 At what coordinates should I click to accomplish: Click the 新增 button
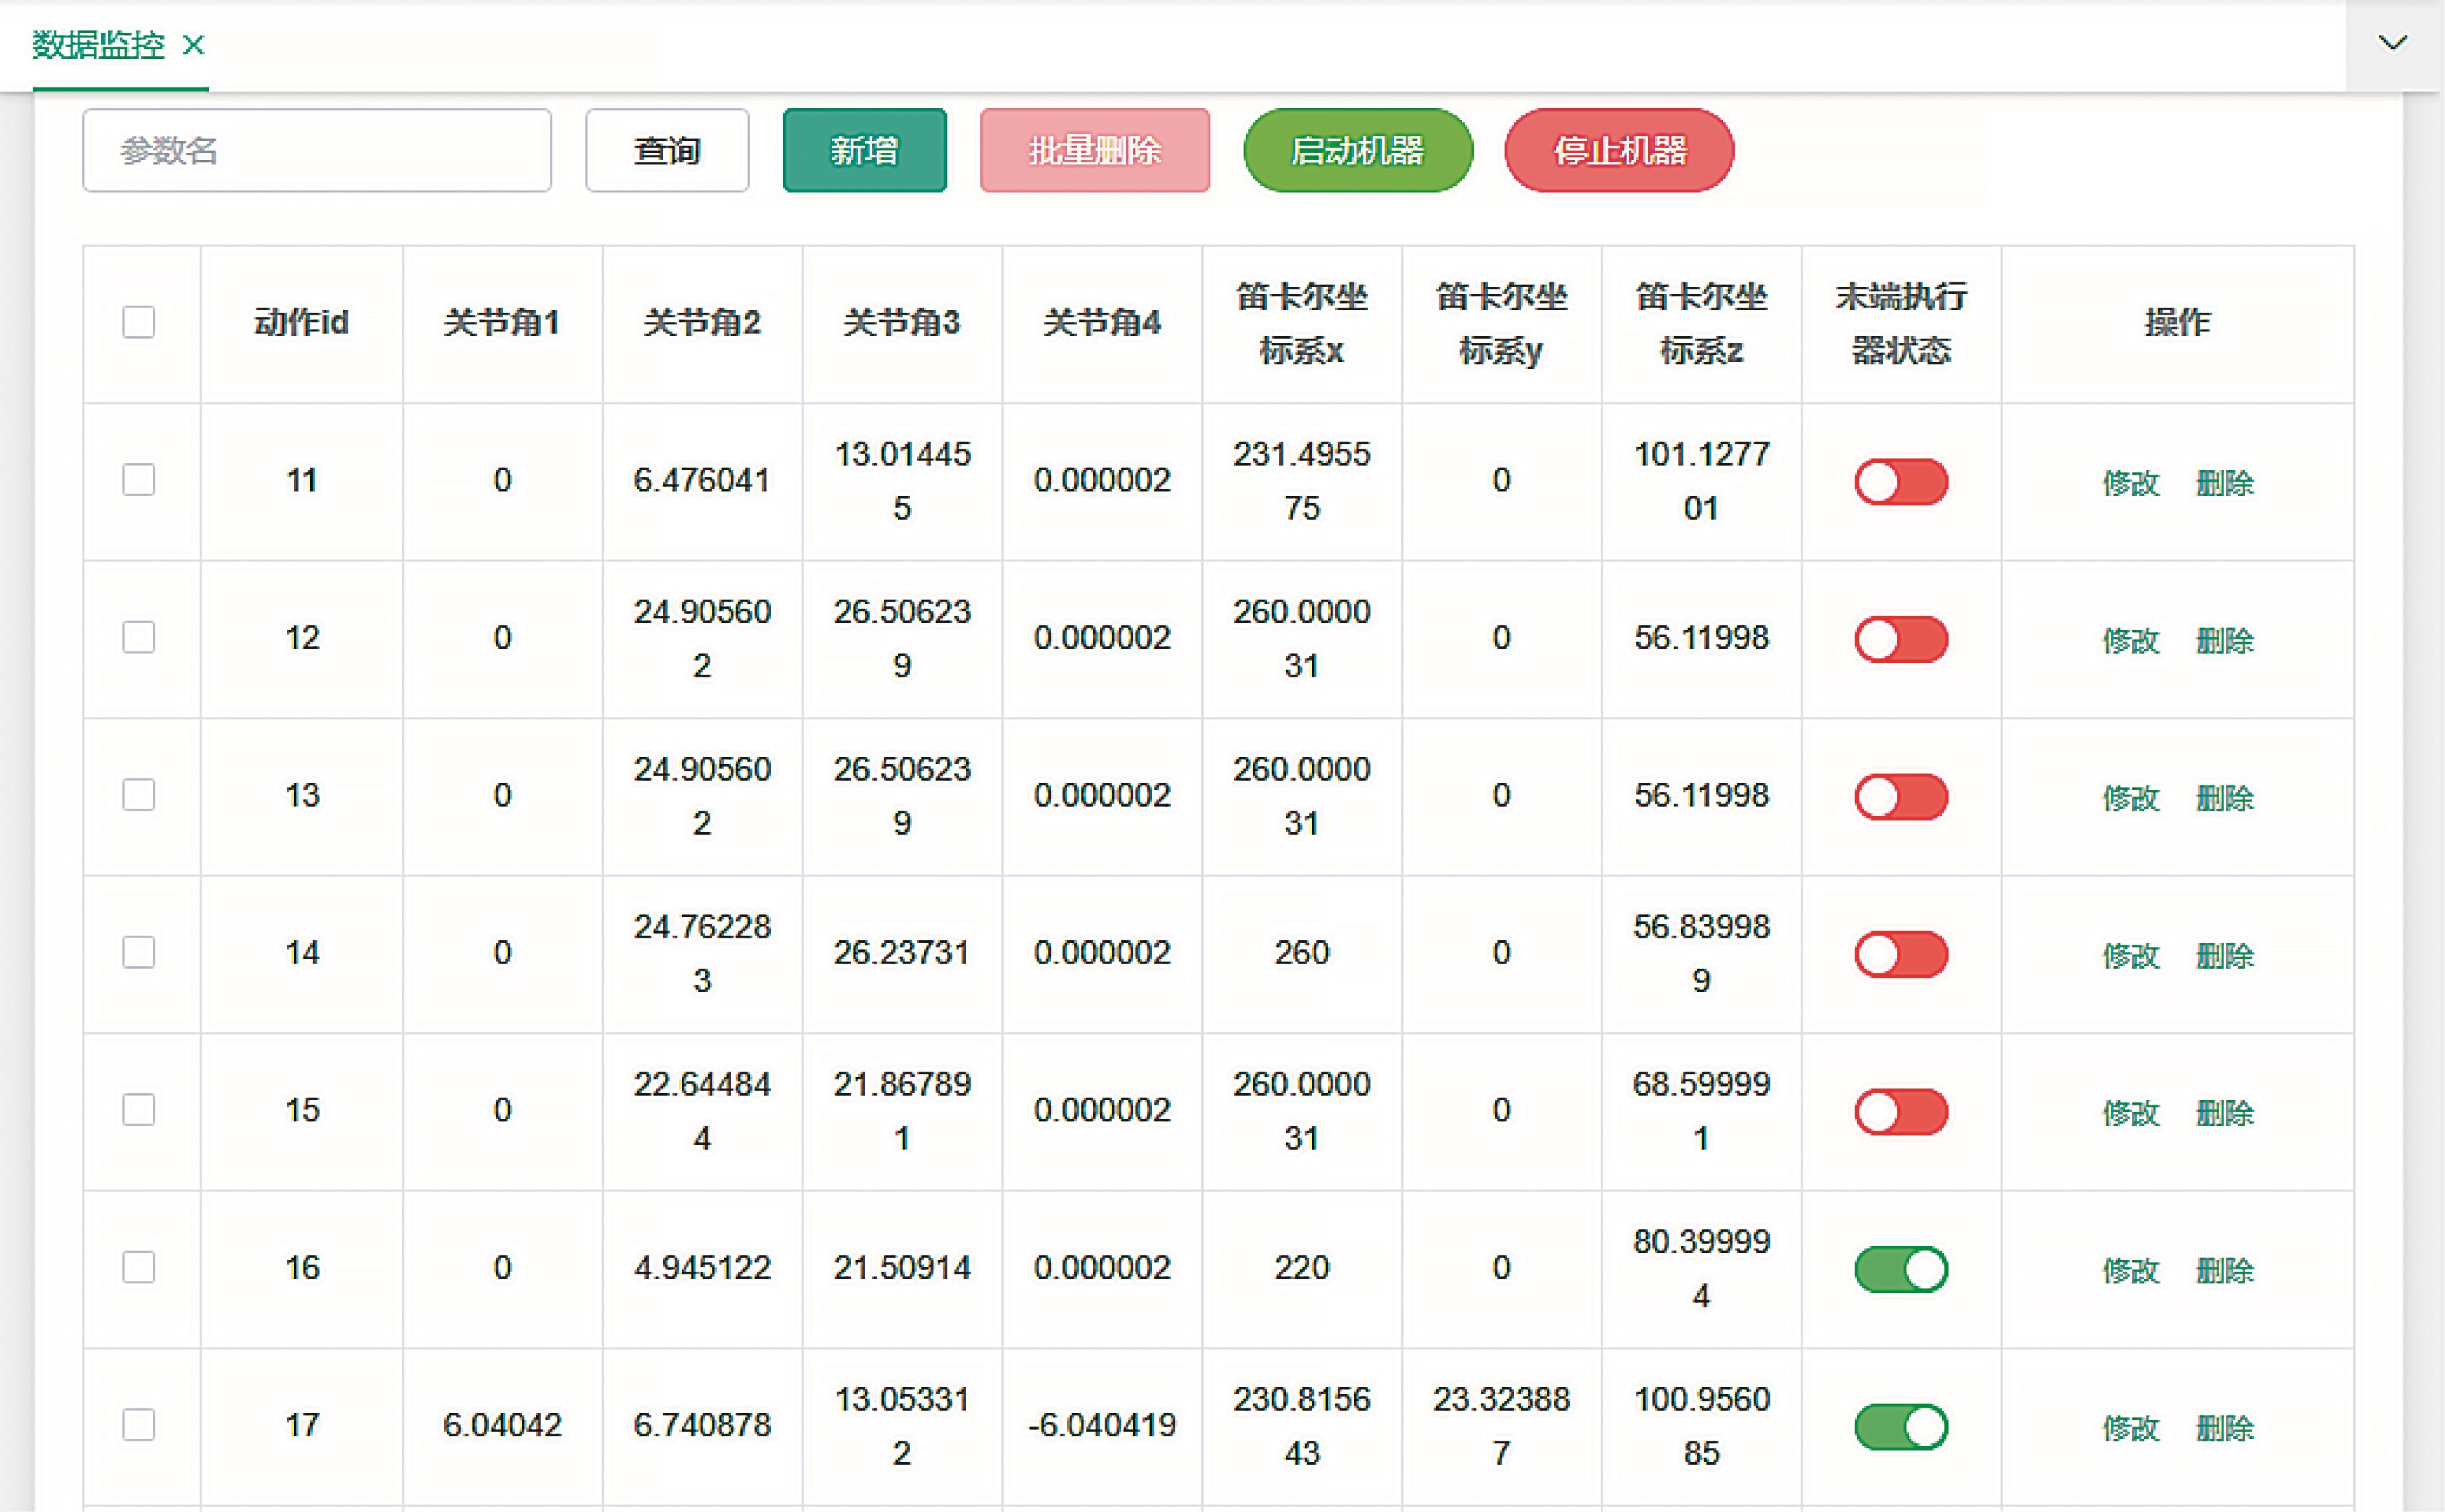click(x=865, y=150)
